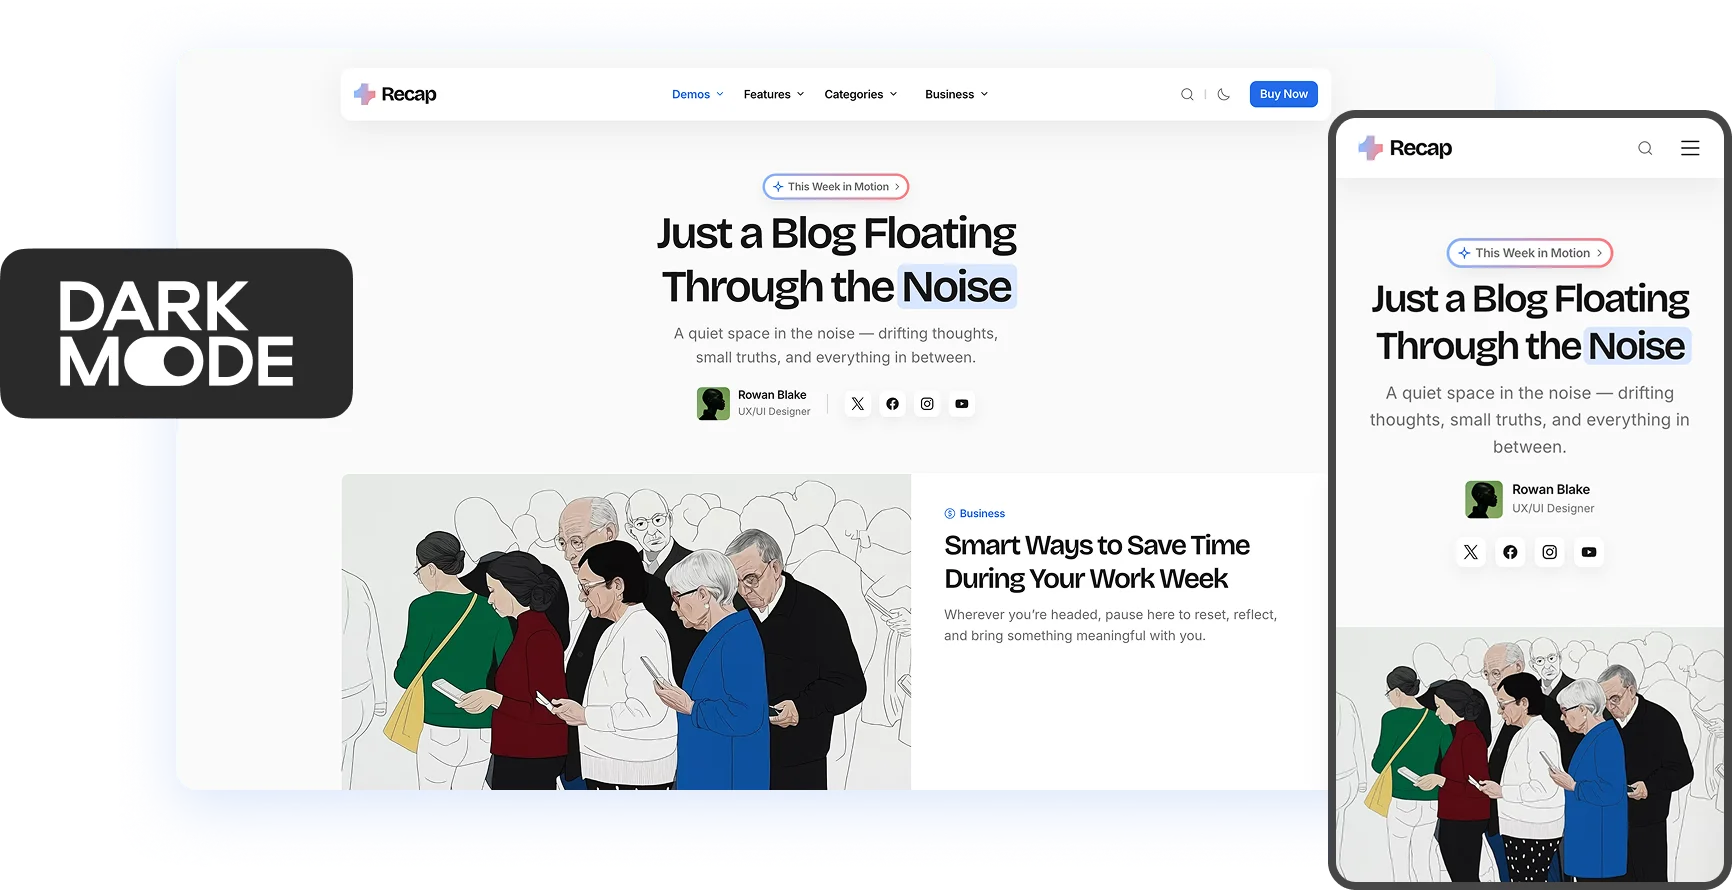Image resolution: width=1732 pixels, height=890 pixels.
Task: Click the search icon in desktop navbar
Action: coord(1187,95)
